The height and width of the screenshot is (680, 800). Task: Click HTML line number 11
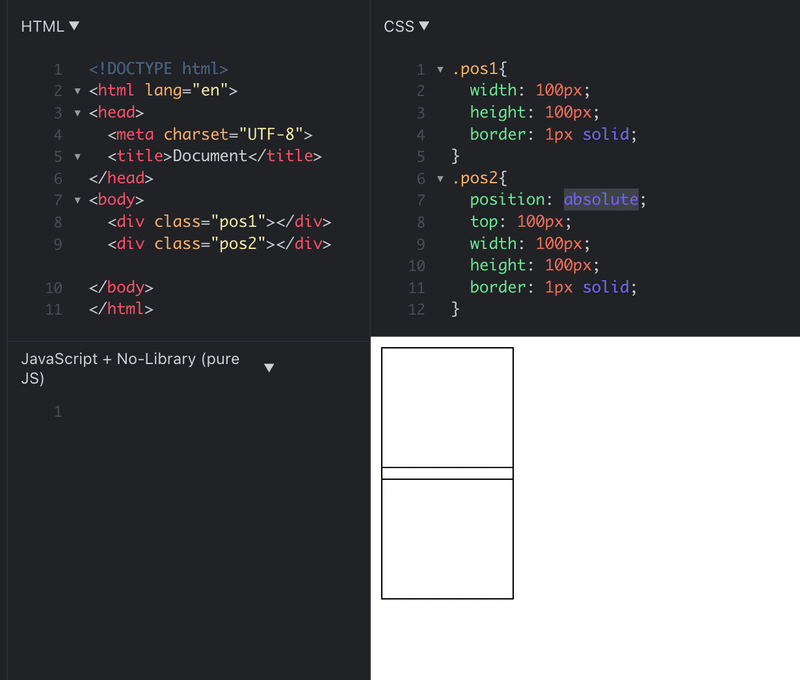[x=54, y=310]
